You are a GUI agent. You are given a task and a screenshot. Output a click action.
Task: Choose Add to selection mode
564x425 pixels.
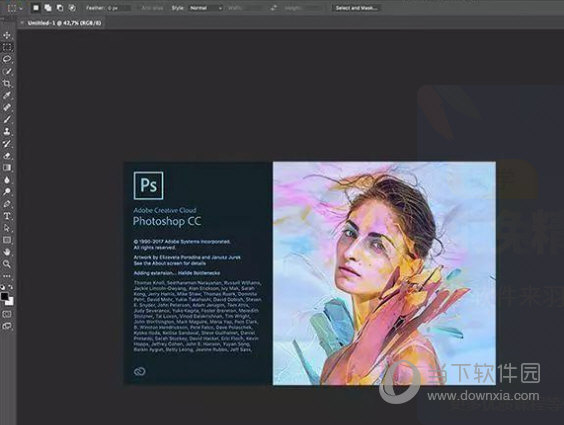click(x=48, y=8)
